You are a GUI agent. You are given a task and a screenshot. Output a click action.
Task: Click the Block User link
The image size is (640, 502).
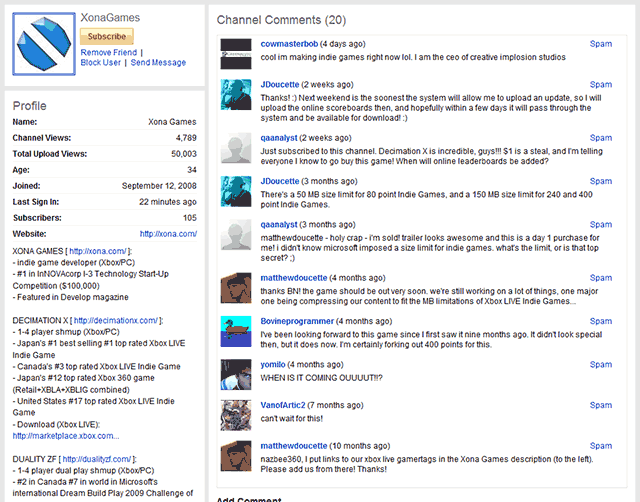tap(100, 62)
